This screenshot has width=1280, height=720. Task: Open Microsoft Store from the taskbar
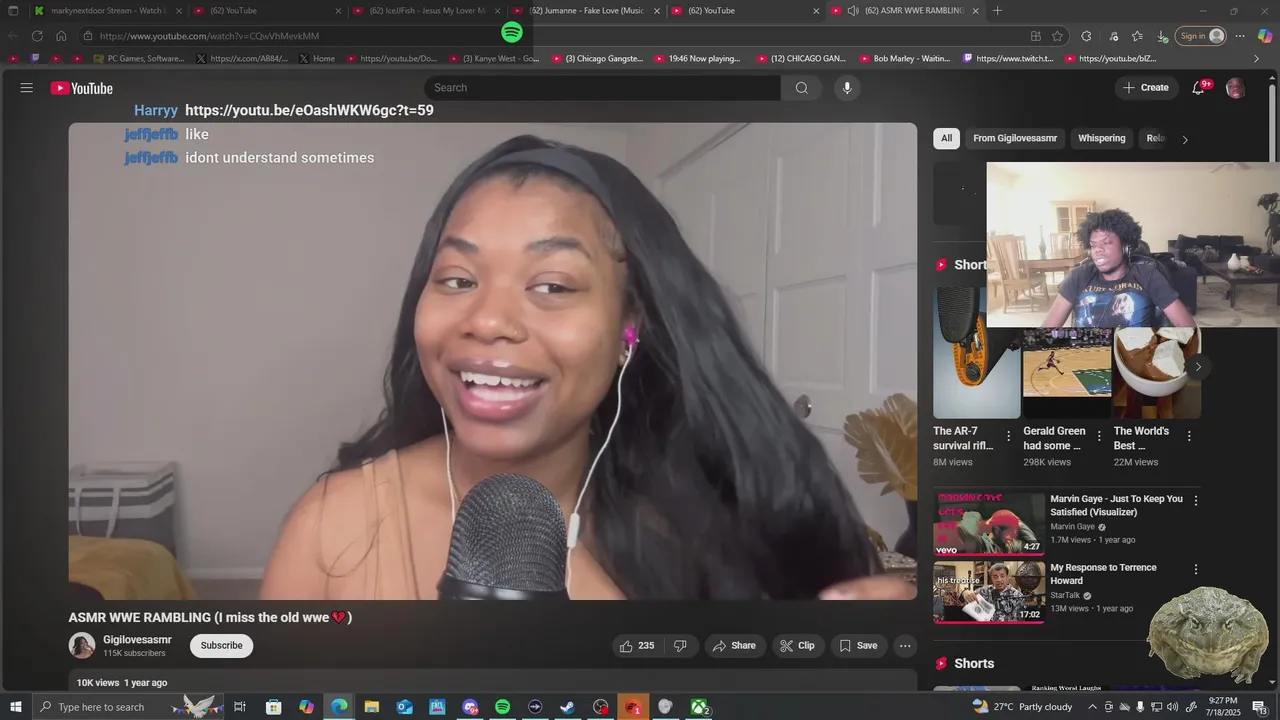pyautogui.click(x=274, y=707)
